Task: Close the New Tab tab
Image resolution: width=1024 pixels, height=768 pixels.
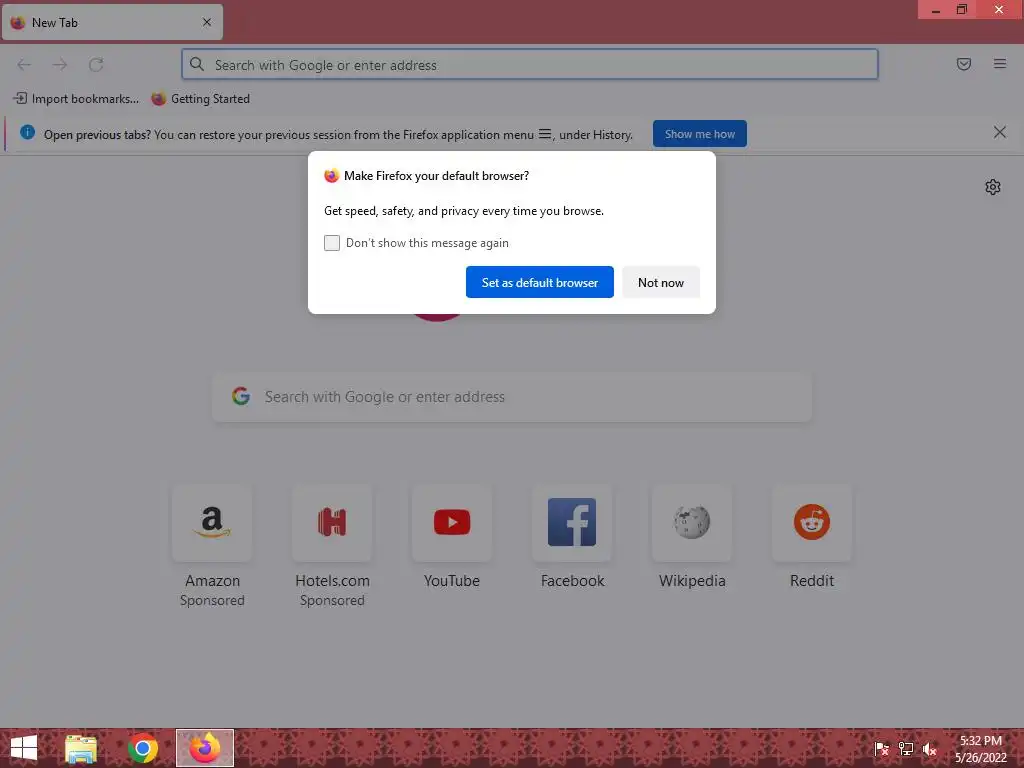Action: 207,22
